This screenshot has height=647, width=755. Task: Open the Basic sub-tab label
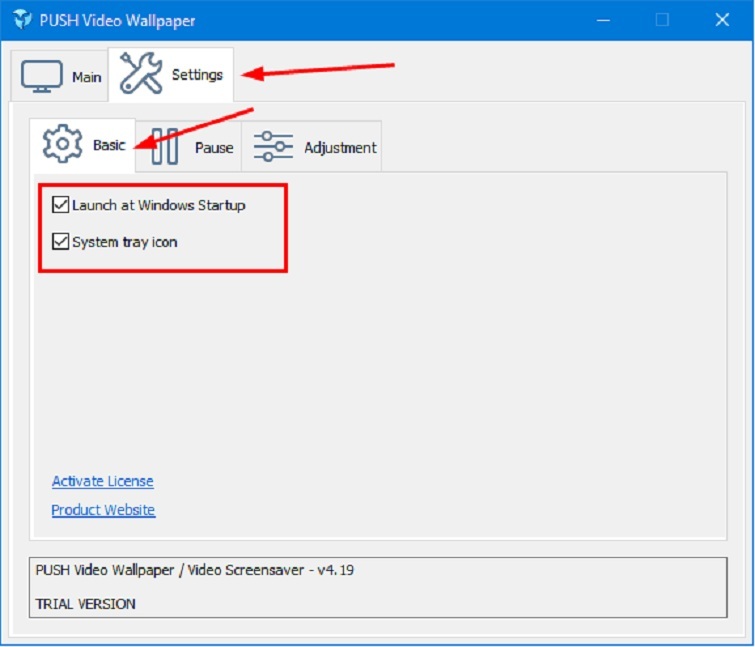tap(109, 145)
